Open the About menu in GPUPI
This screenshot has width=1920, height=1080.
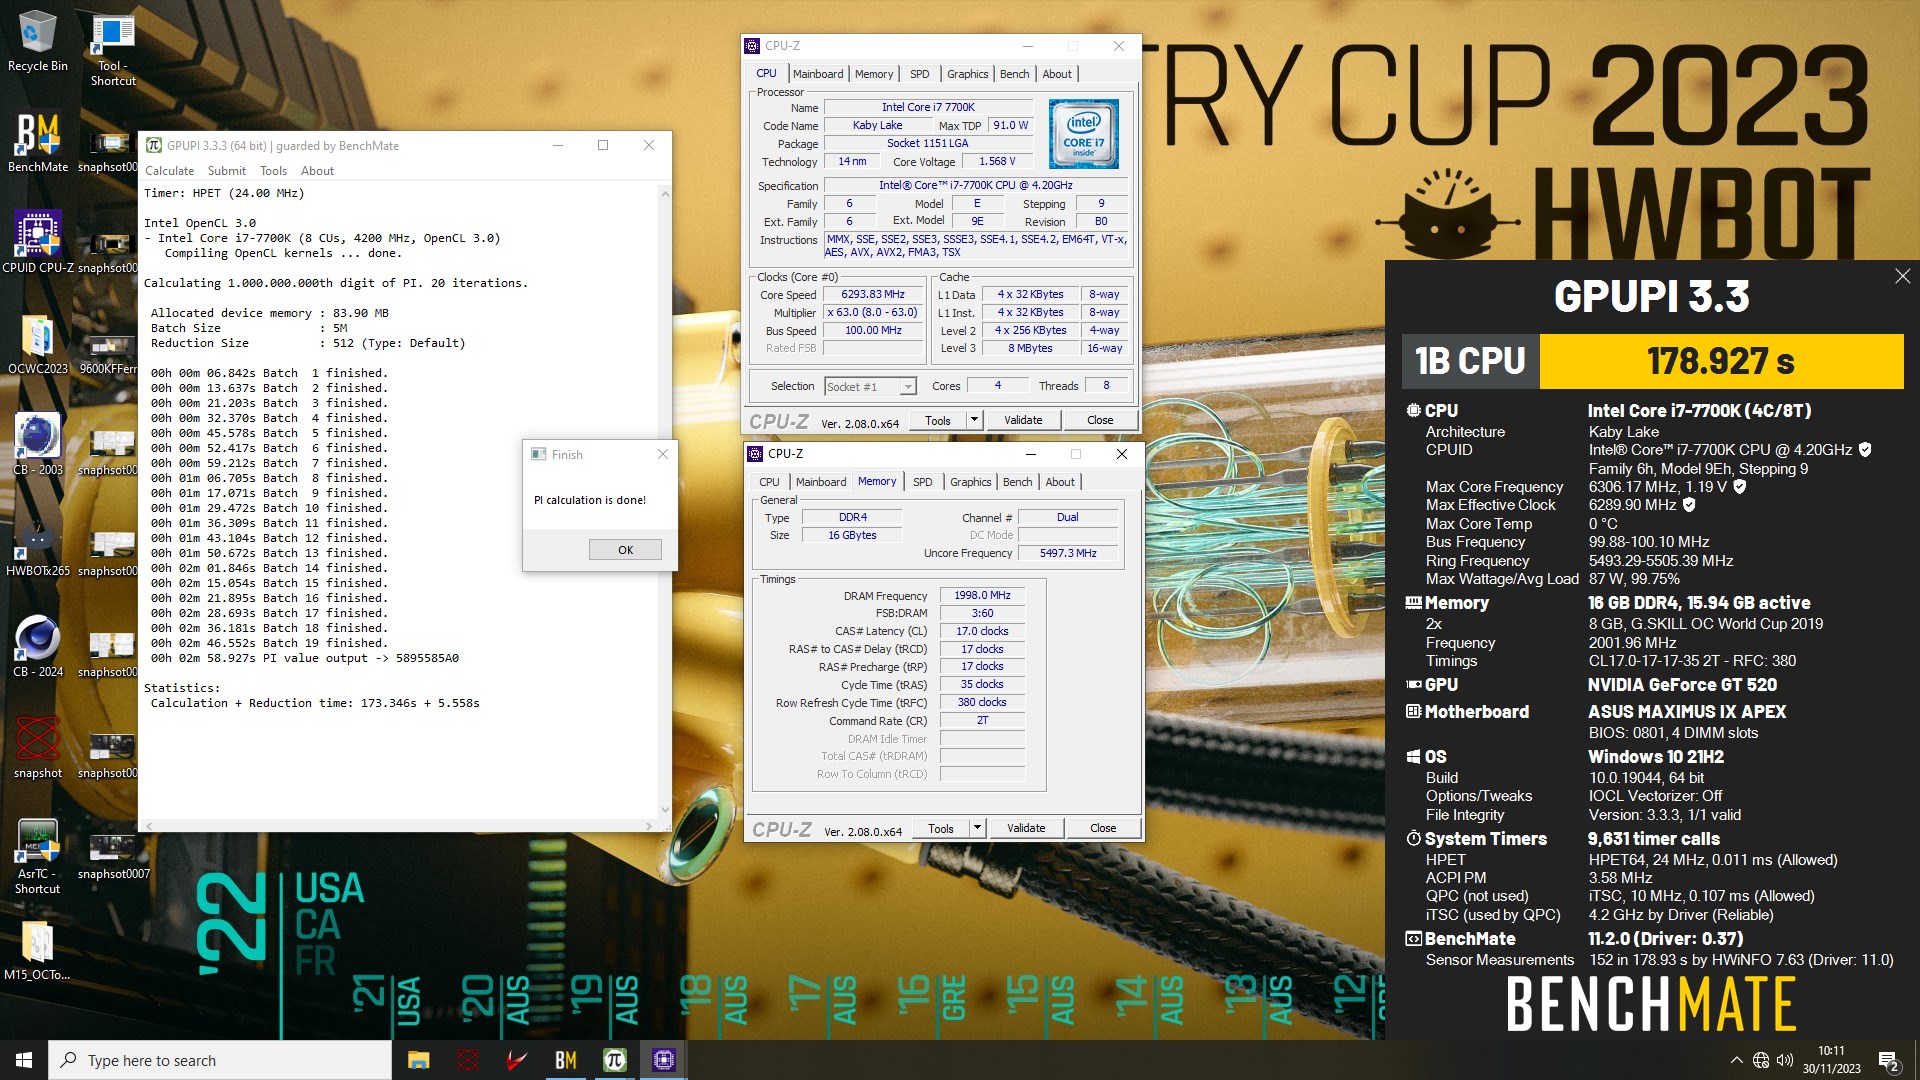point(317,171)
